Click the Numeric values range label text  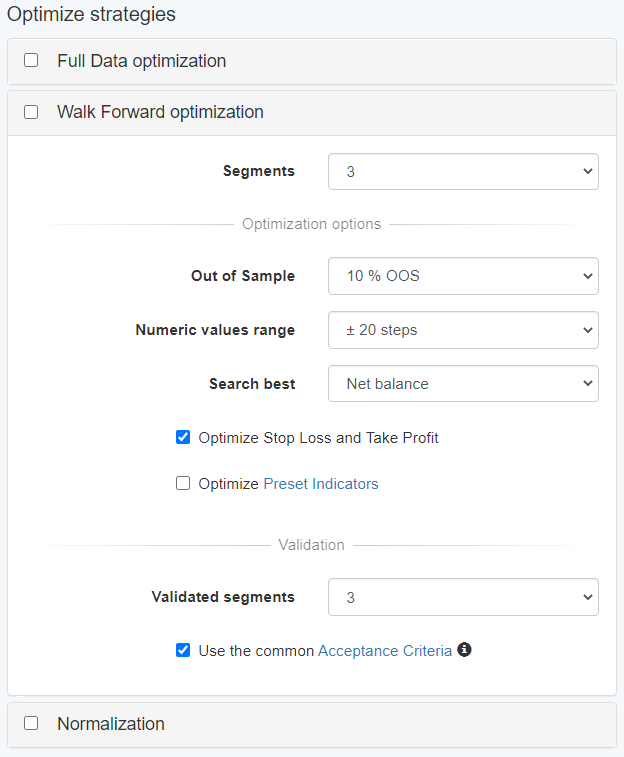click(x=215, y=330)
